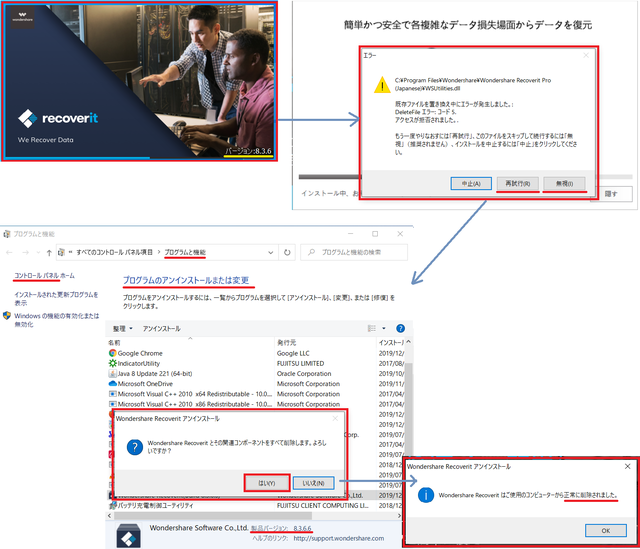Click the battery utility icon
The height and width of the screenshot is (549, 640).
[x=113, y=505]
